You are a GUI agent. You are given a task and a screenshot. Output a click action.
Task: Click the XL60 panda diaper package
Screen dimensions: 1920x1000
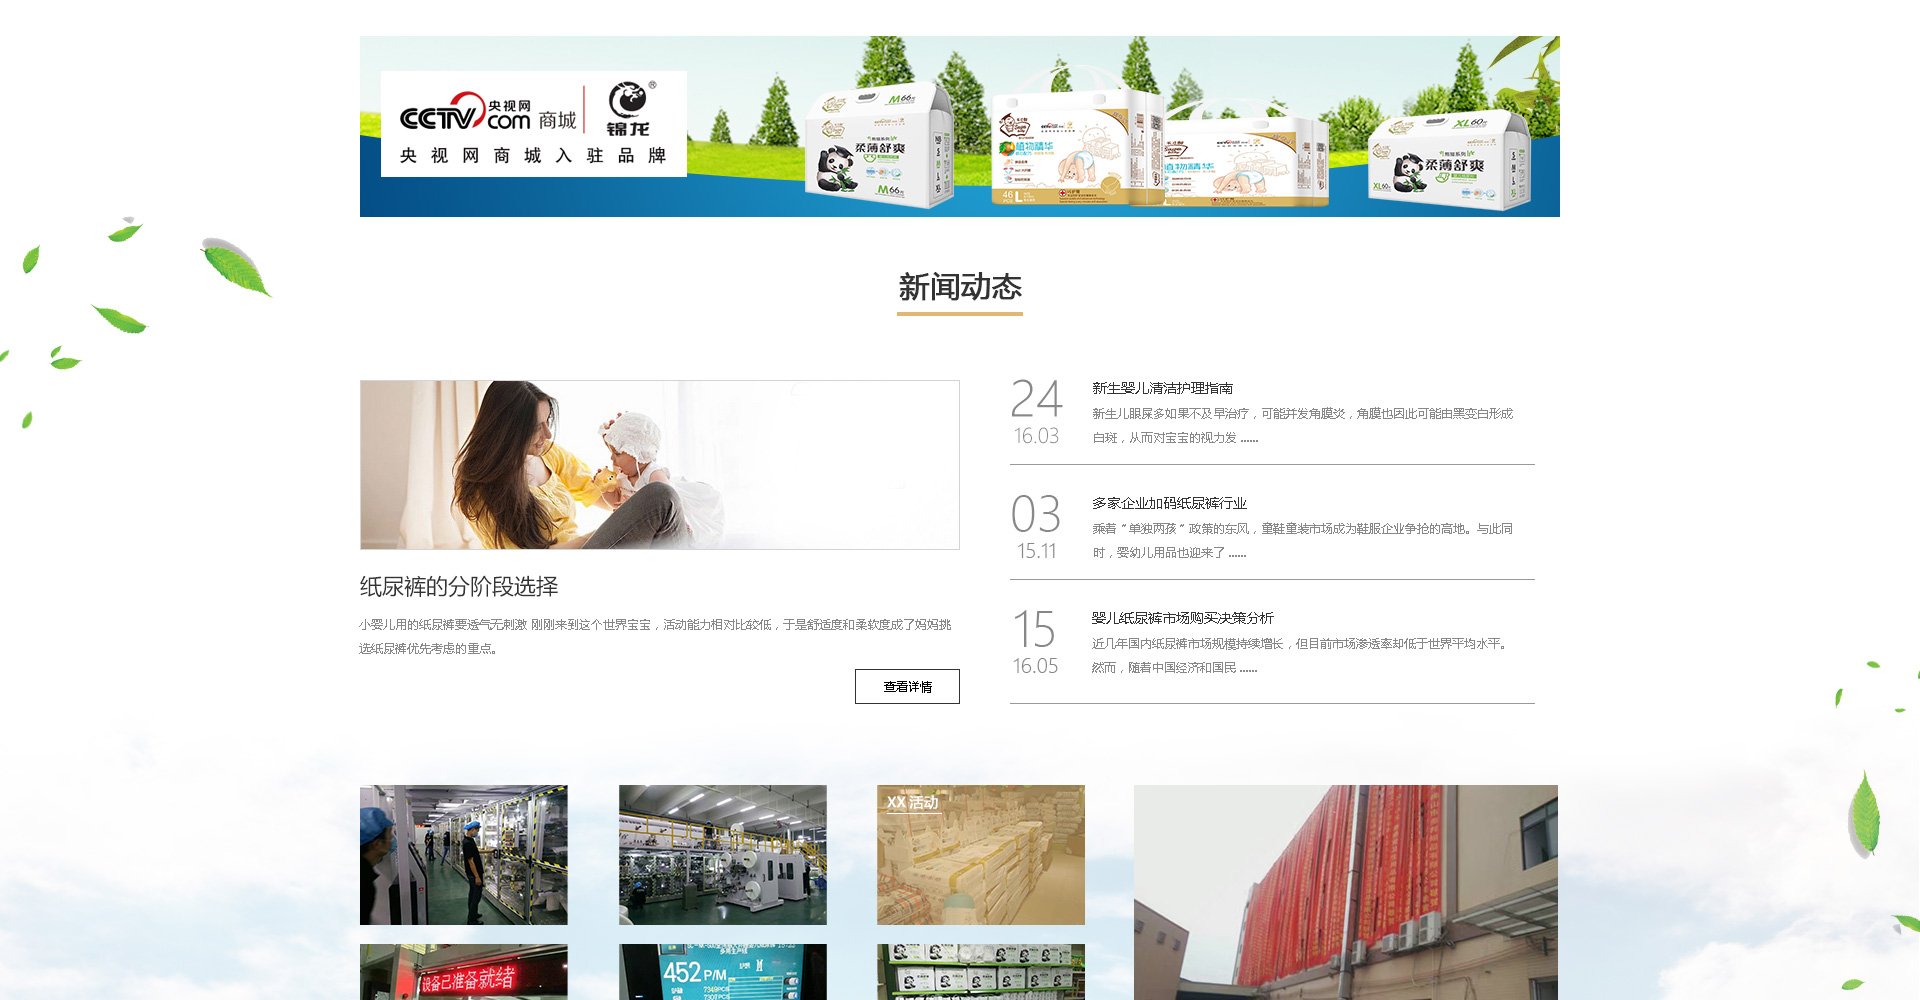click(1448, 160)
